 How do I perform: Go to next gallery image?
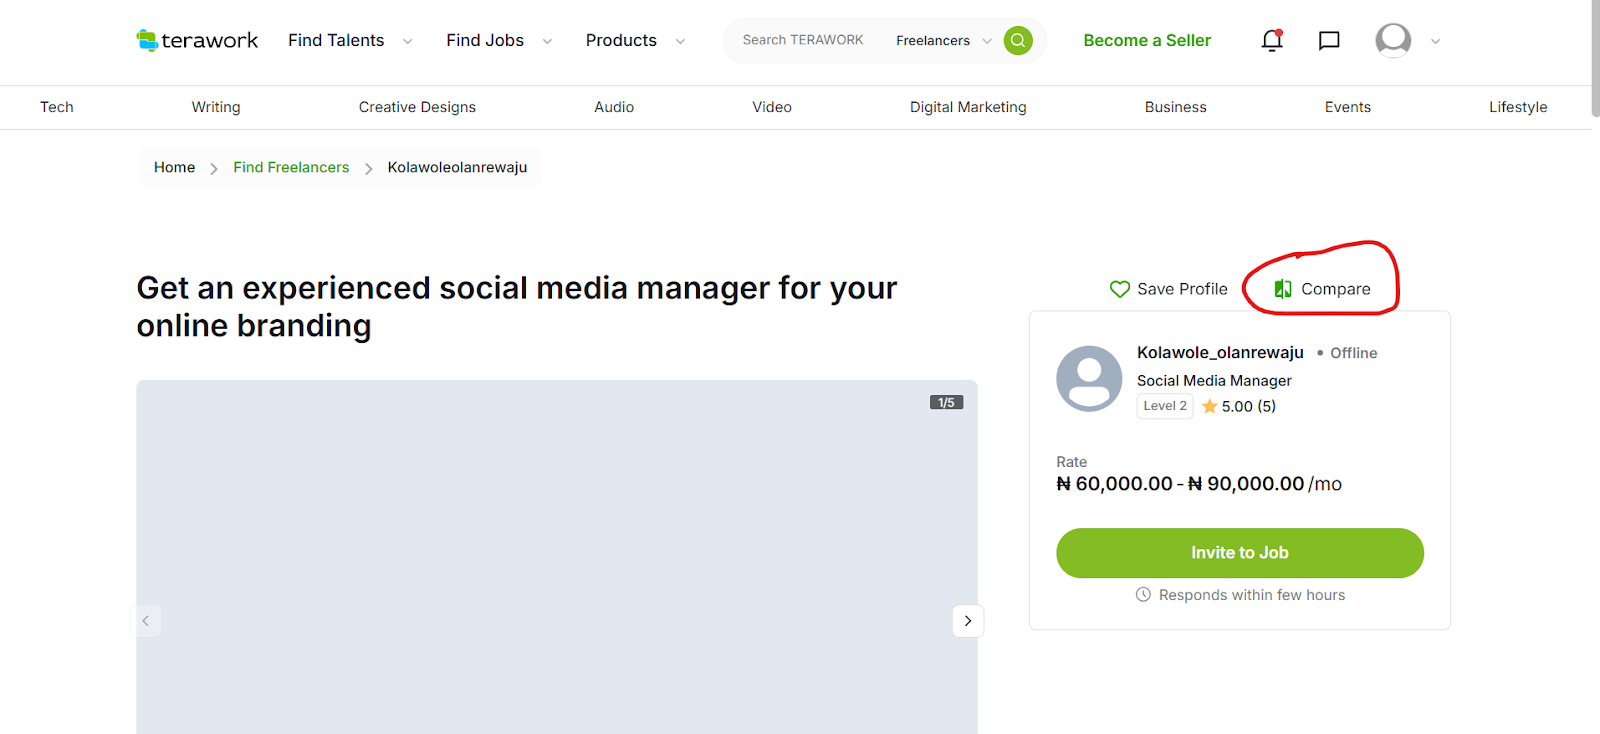(x=967, y=621)
